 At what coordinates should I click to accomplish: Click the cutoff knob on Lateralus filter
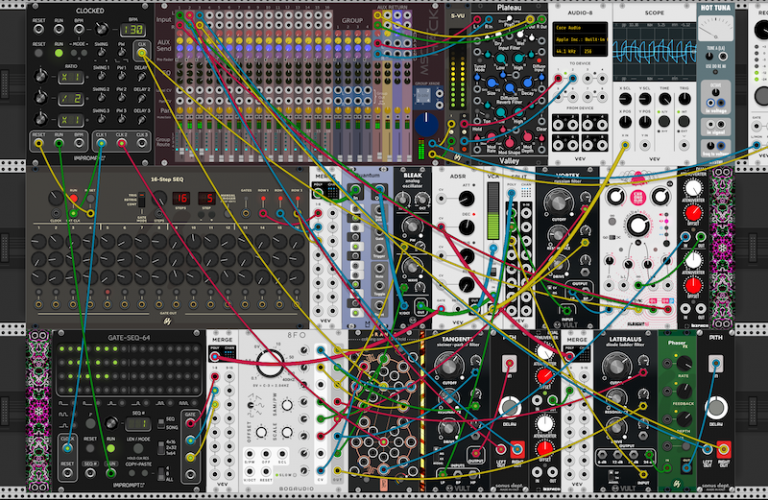[x=617, y=366]
